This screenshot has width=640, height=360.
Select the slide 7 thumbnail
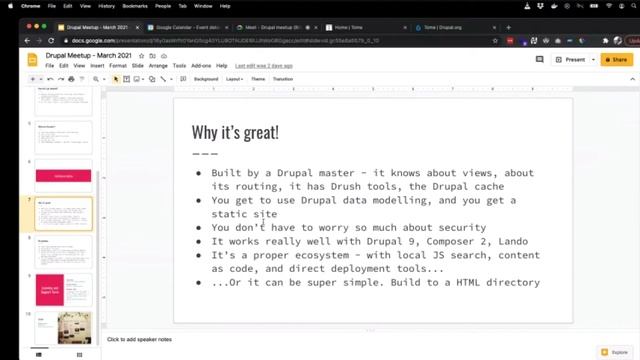click(x=64, y=213)
